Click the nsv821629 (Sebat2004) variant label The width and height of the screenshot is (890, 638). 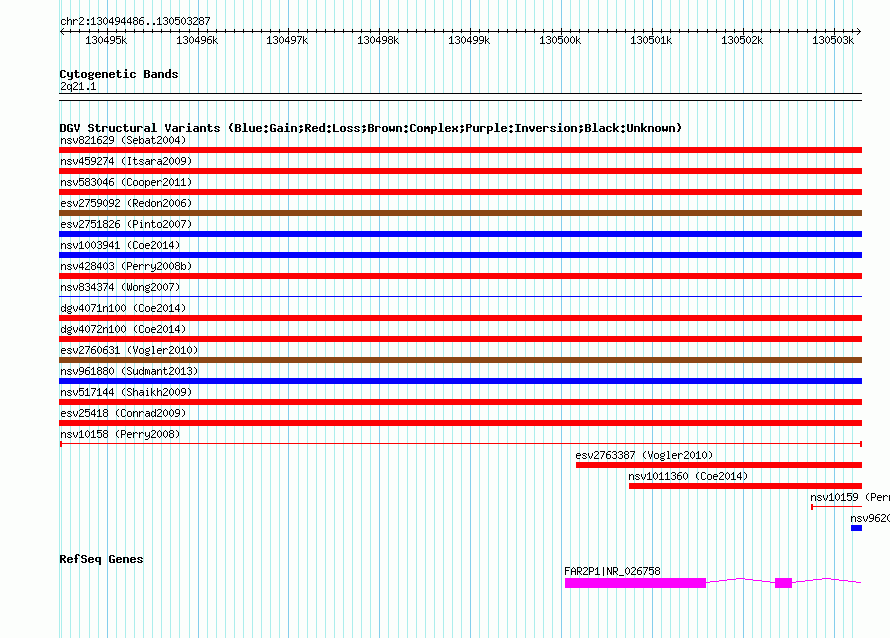[123, 140]
